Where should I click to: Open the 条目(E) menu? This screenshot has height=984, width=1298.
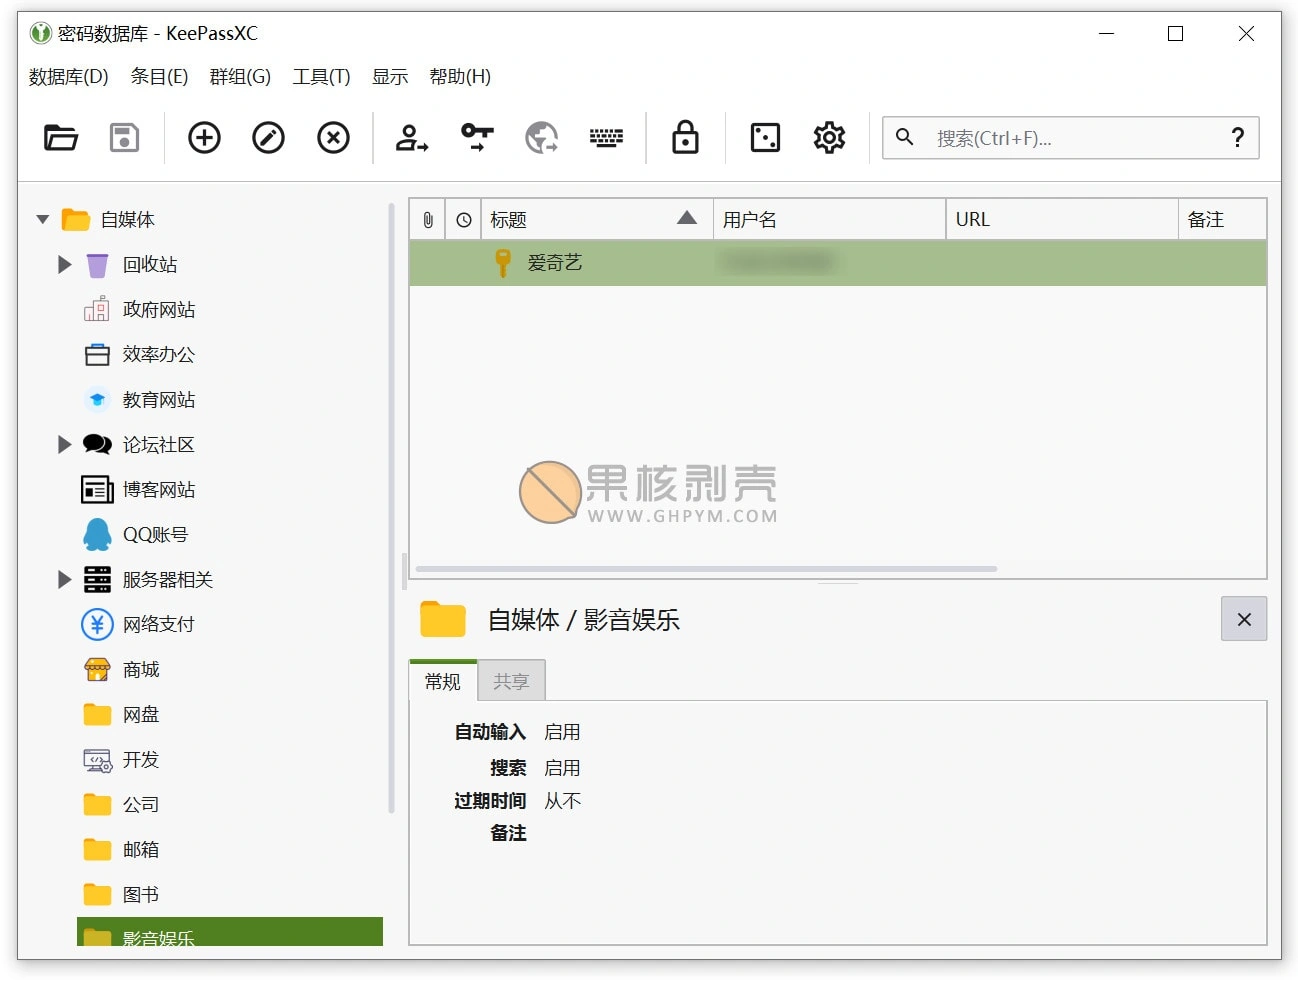coord(159,77)
